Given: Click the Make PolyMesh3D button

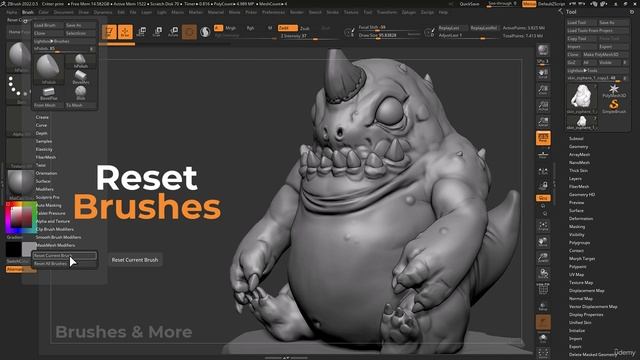Looking at the screenshot, I should tap(605, 55).
